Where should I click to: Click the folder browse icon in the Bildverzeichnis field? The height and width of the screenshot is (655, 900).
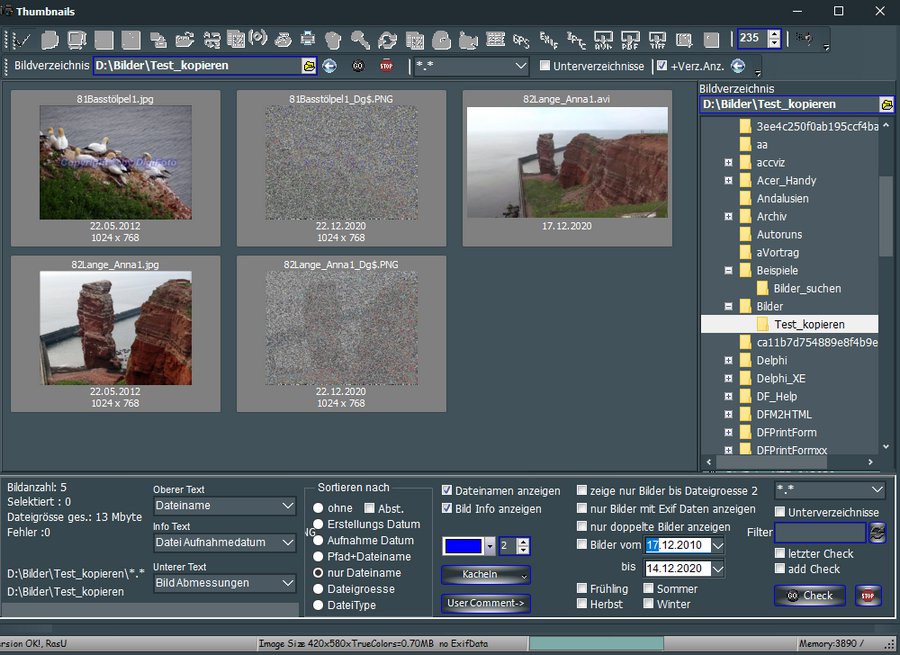(310, 66)
